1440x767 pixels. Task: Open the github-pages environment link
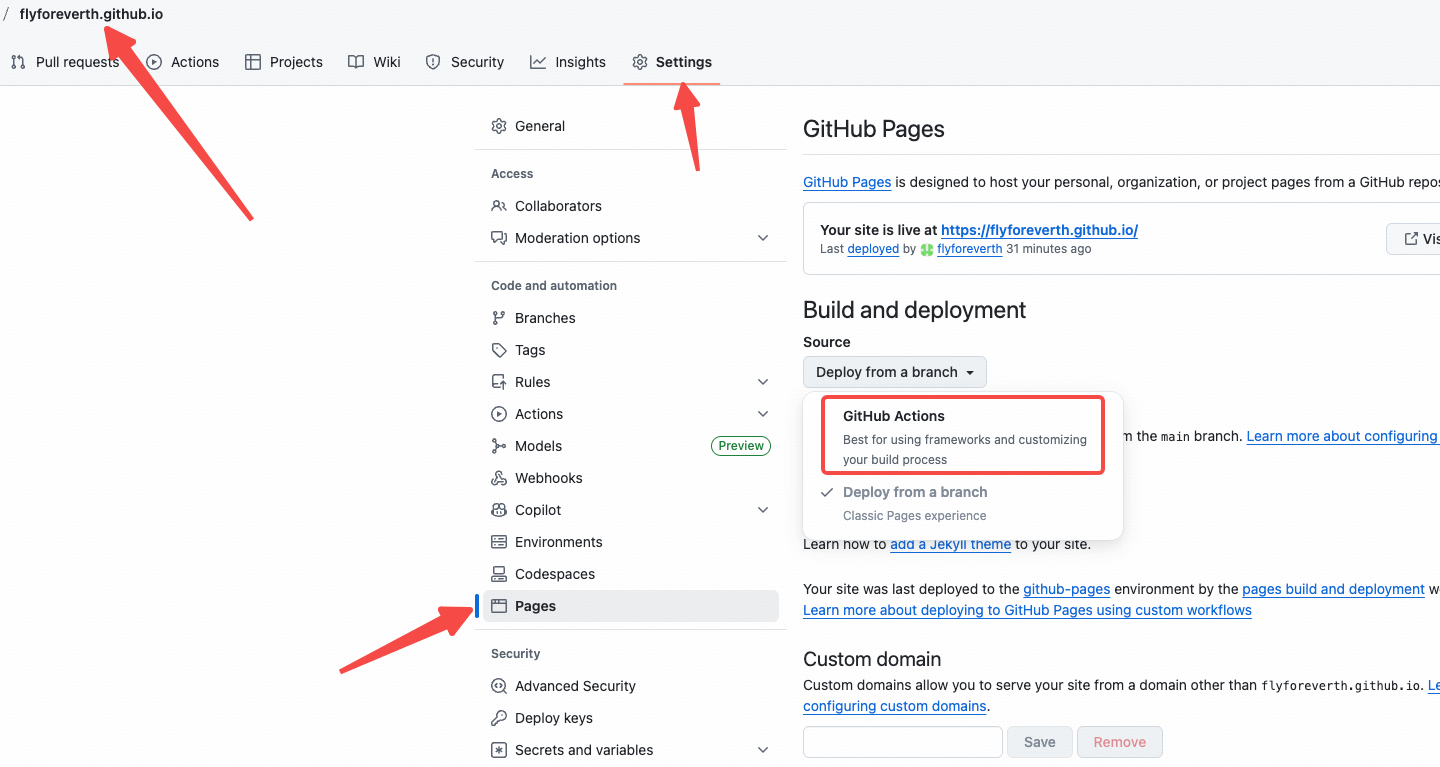click(x=1066, y=589)
